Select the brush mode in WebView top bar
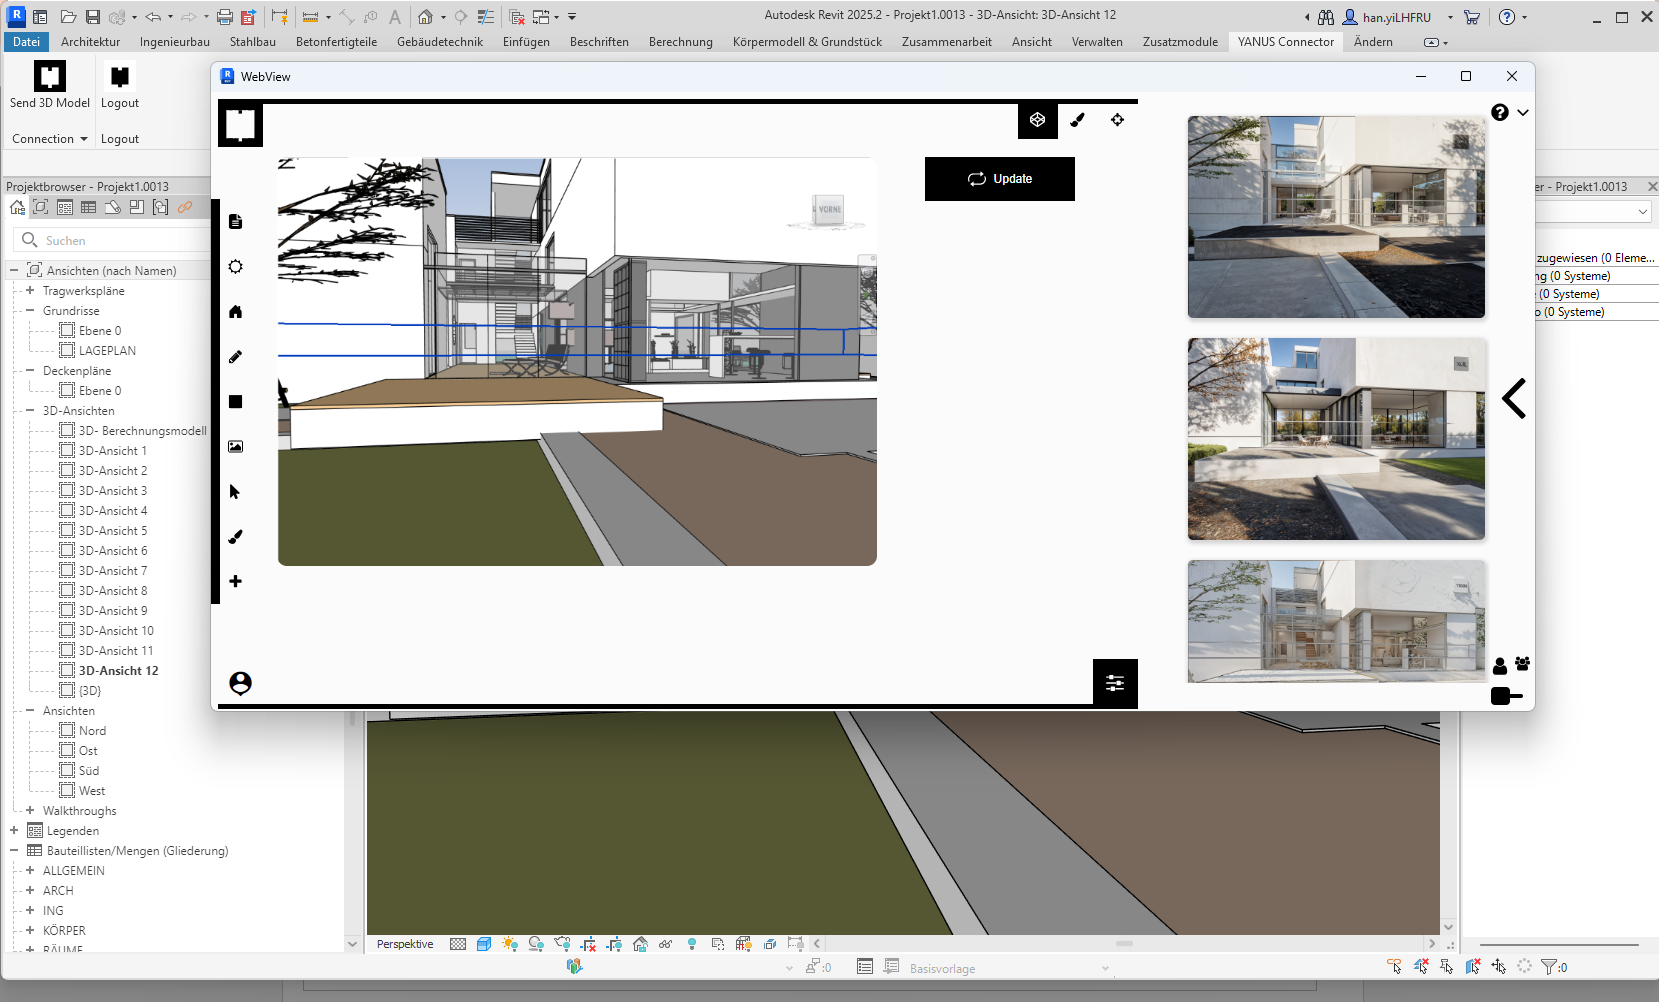The height and width of the screenshot is (1002, 1659). [1077, 120]
